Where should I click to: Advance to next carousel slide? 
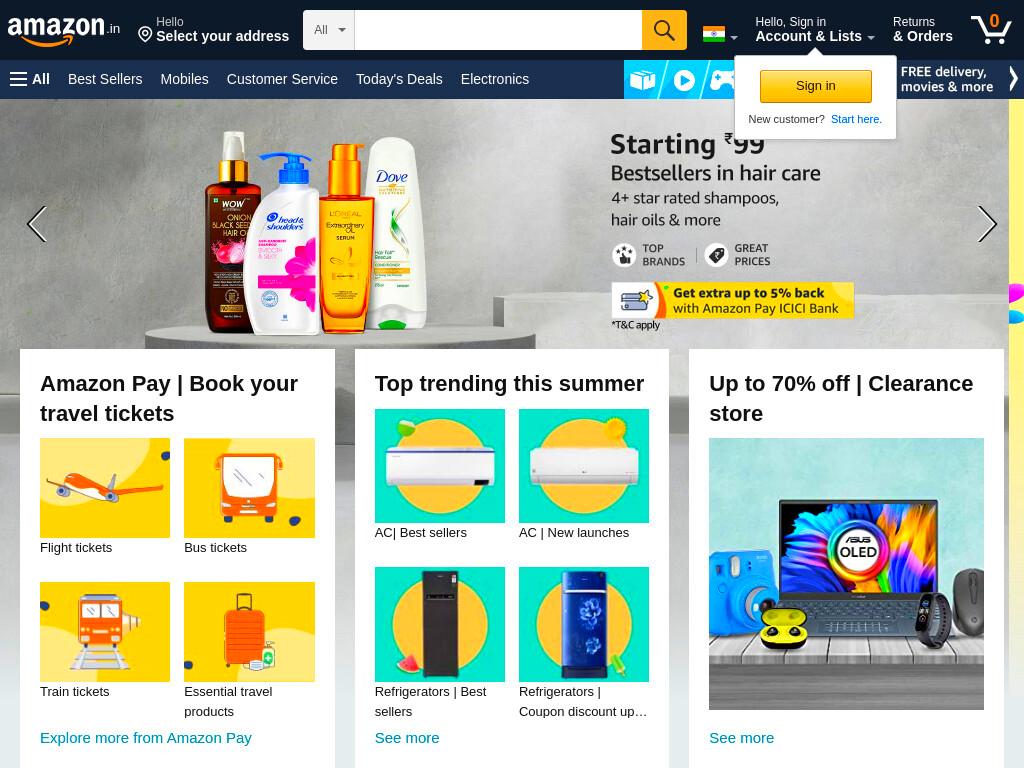click(987, 224)
